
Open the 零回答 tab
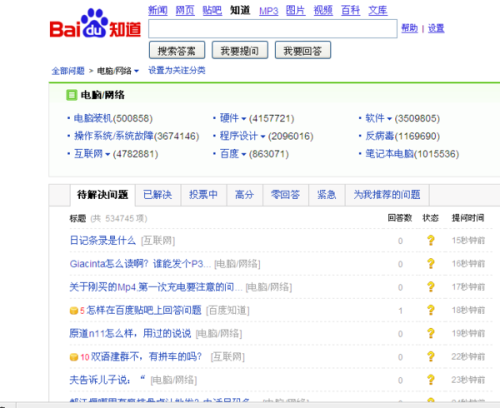[285, 195]
